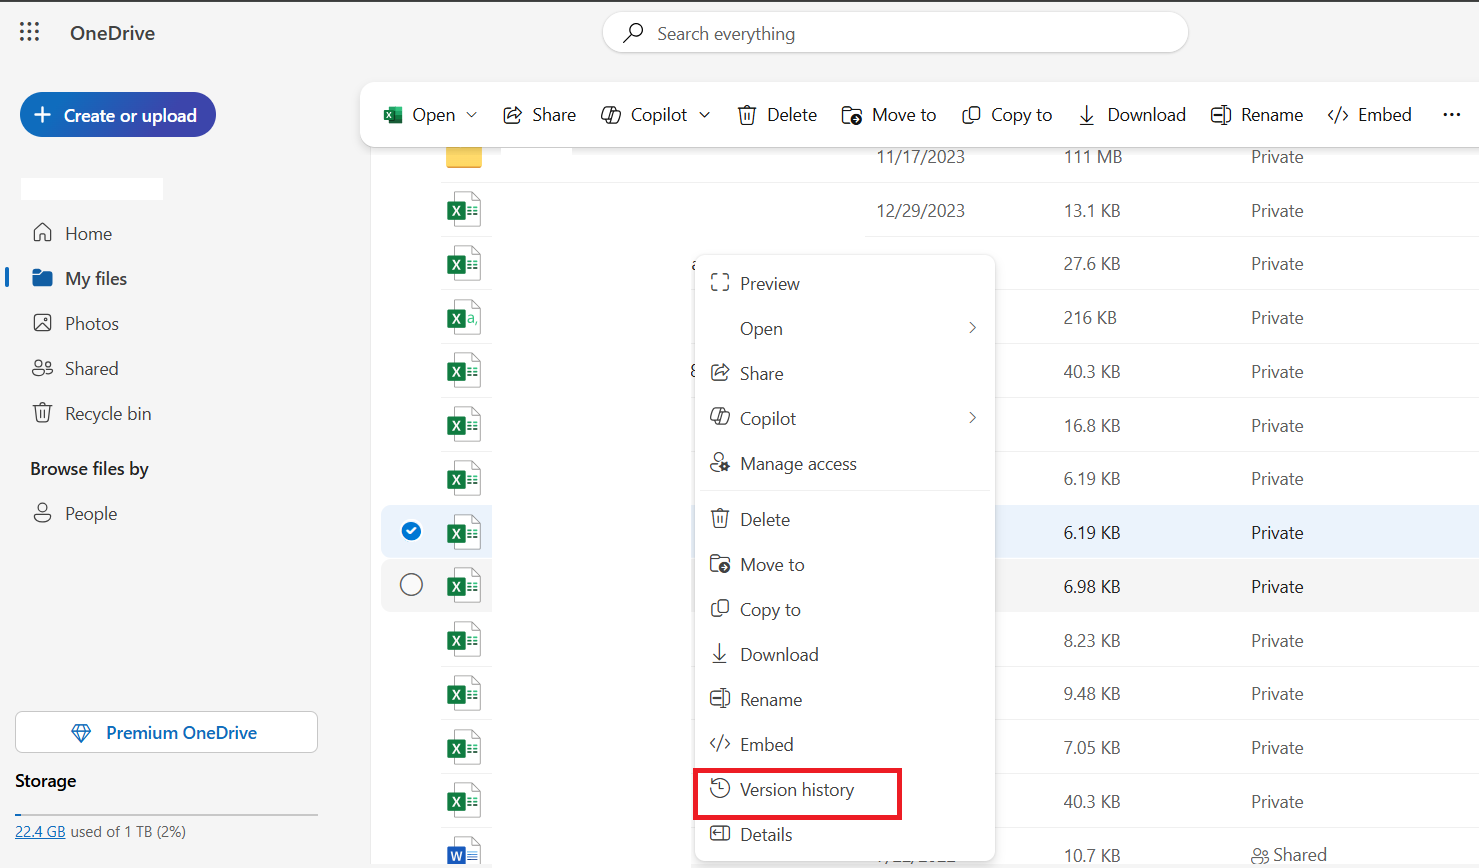Click the toolbar Copilot icon

click(x=611, y=115)
